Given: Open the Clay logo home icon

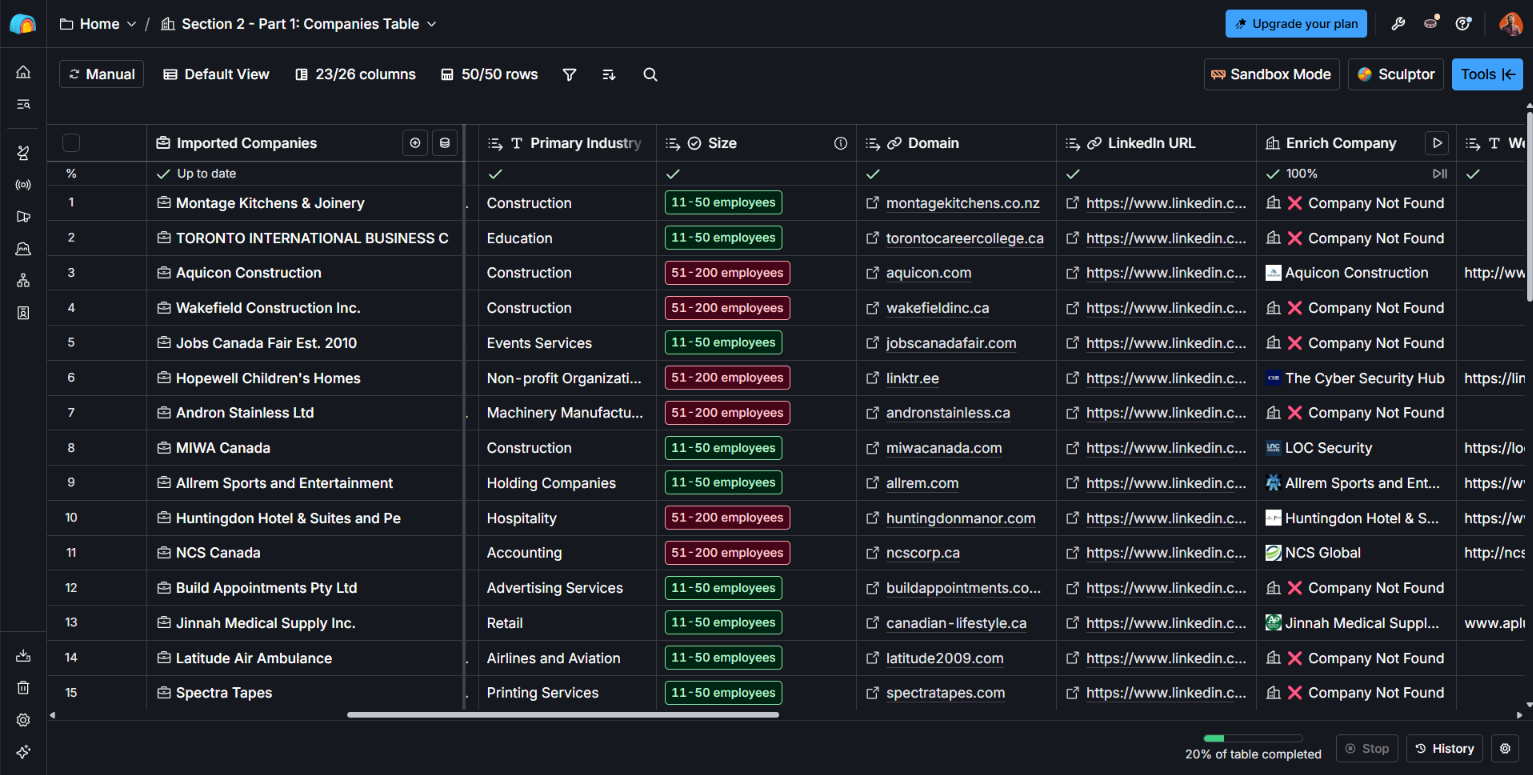Looking at the screenshot, I should click(23, 24).
